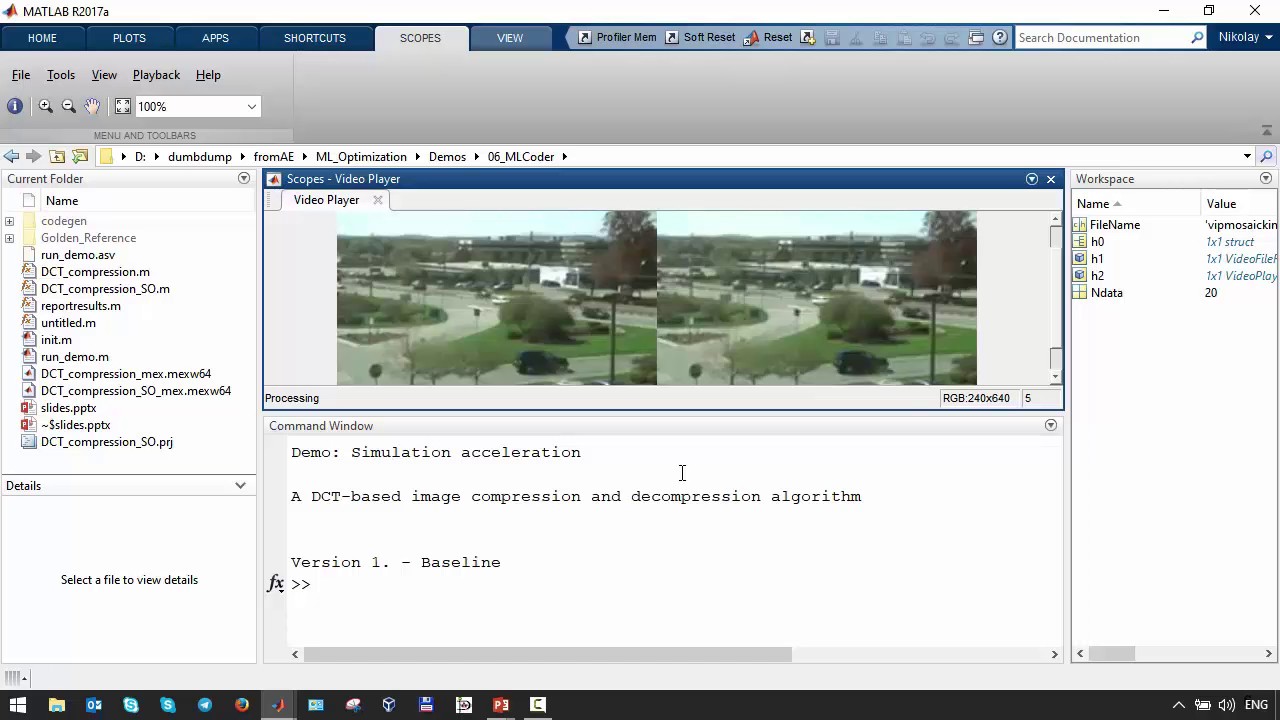
Task: Switch to the PLOTS tab
Action: [x=129, y=38]
